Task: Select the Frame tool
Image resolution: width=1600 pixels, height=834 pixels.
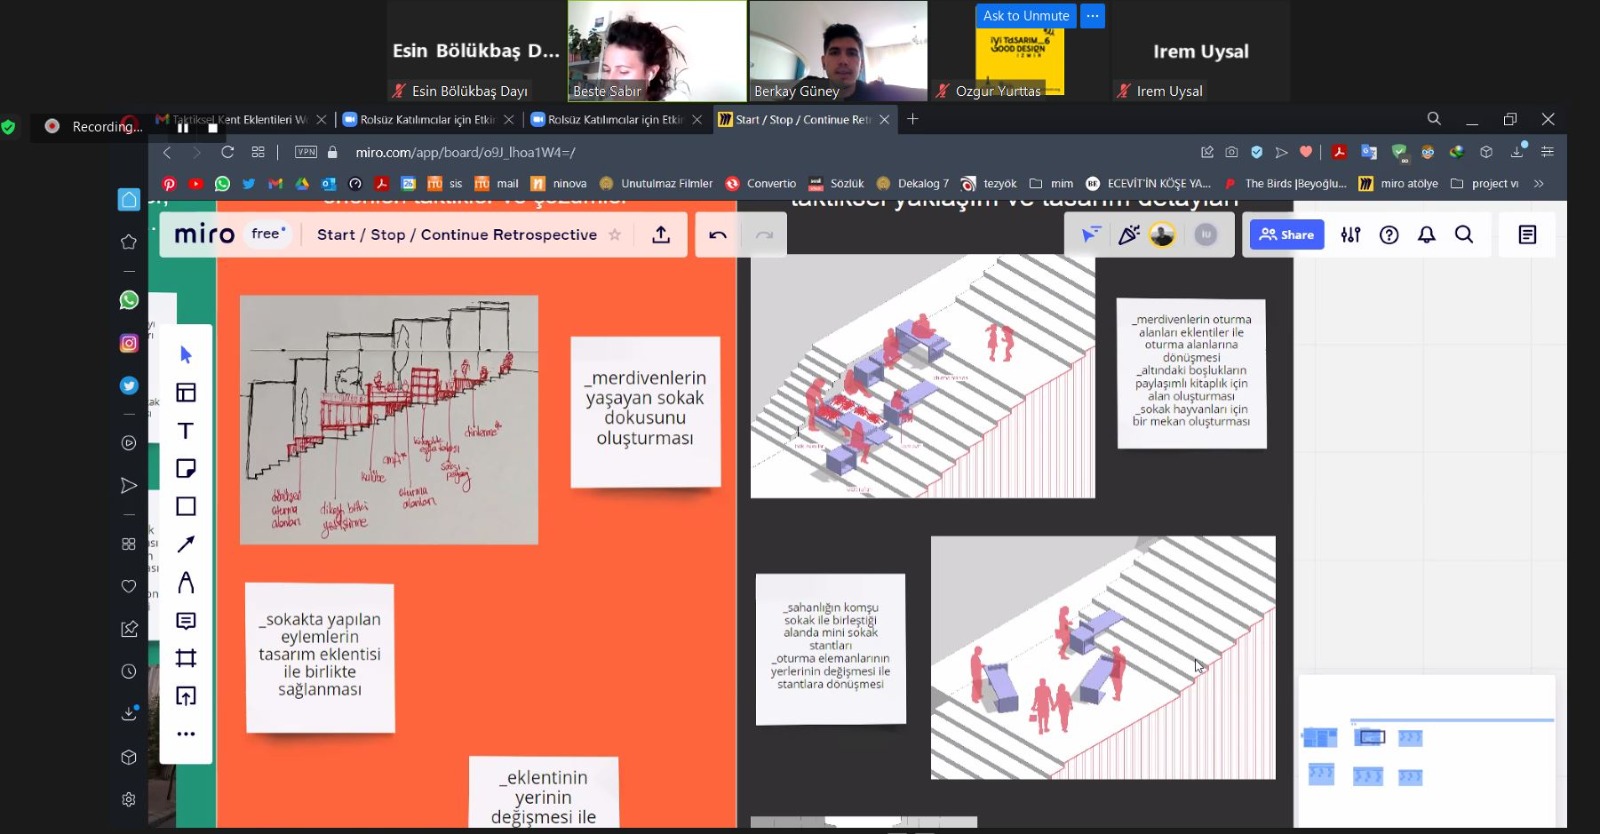Action: [186, 658]
